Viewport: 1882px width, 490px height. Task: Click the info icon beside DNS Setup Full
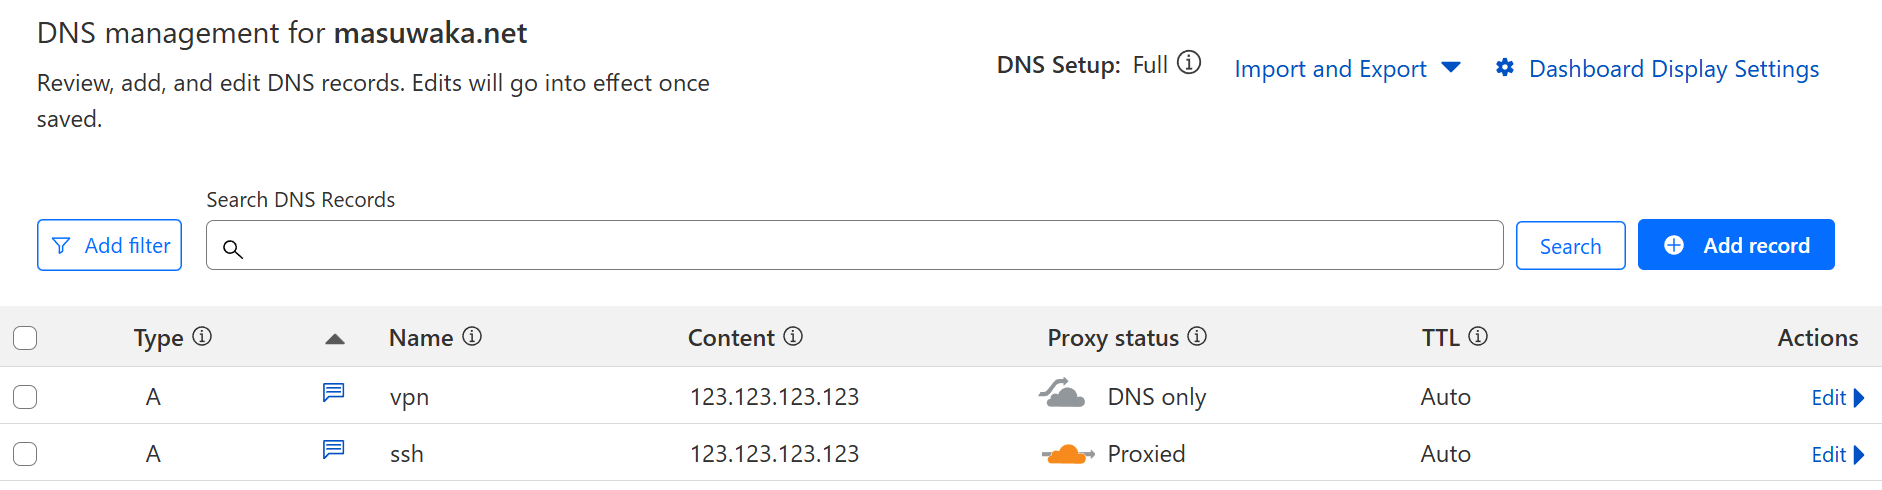(x=1189, y=63)
